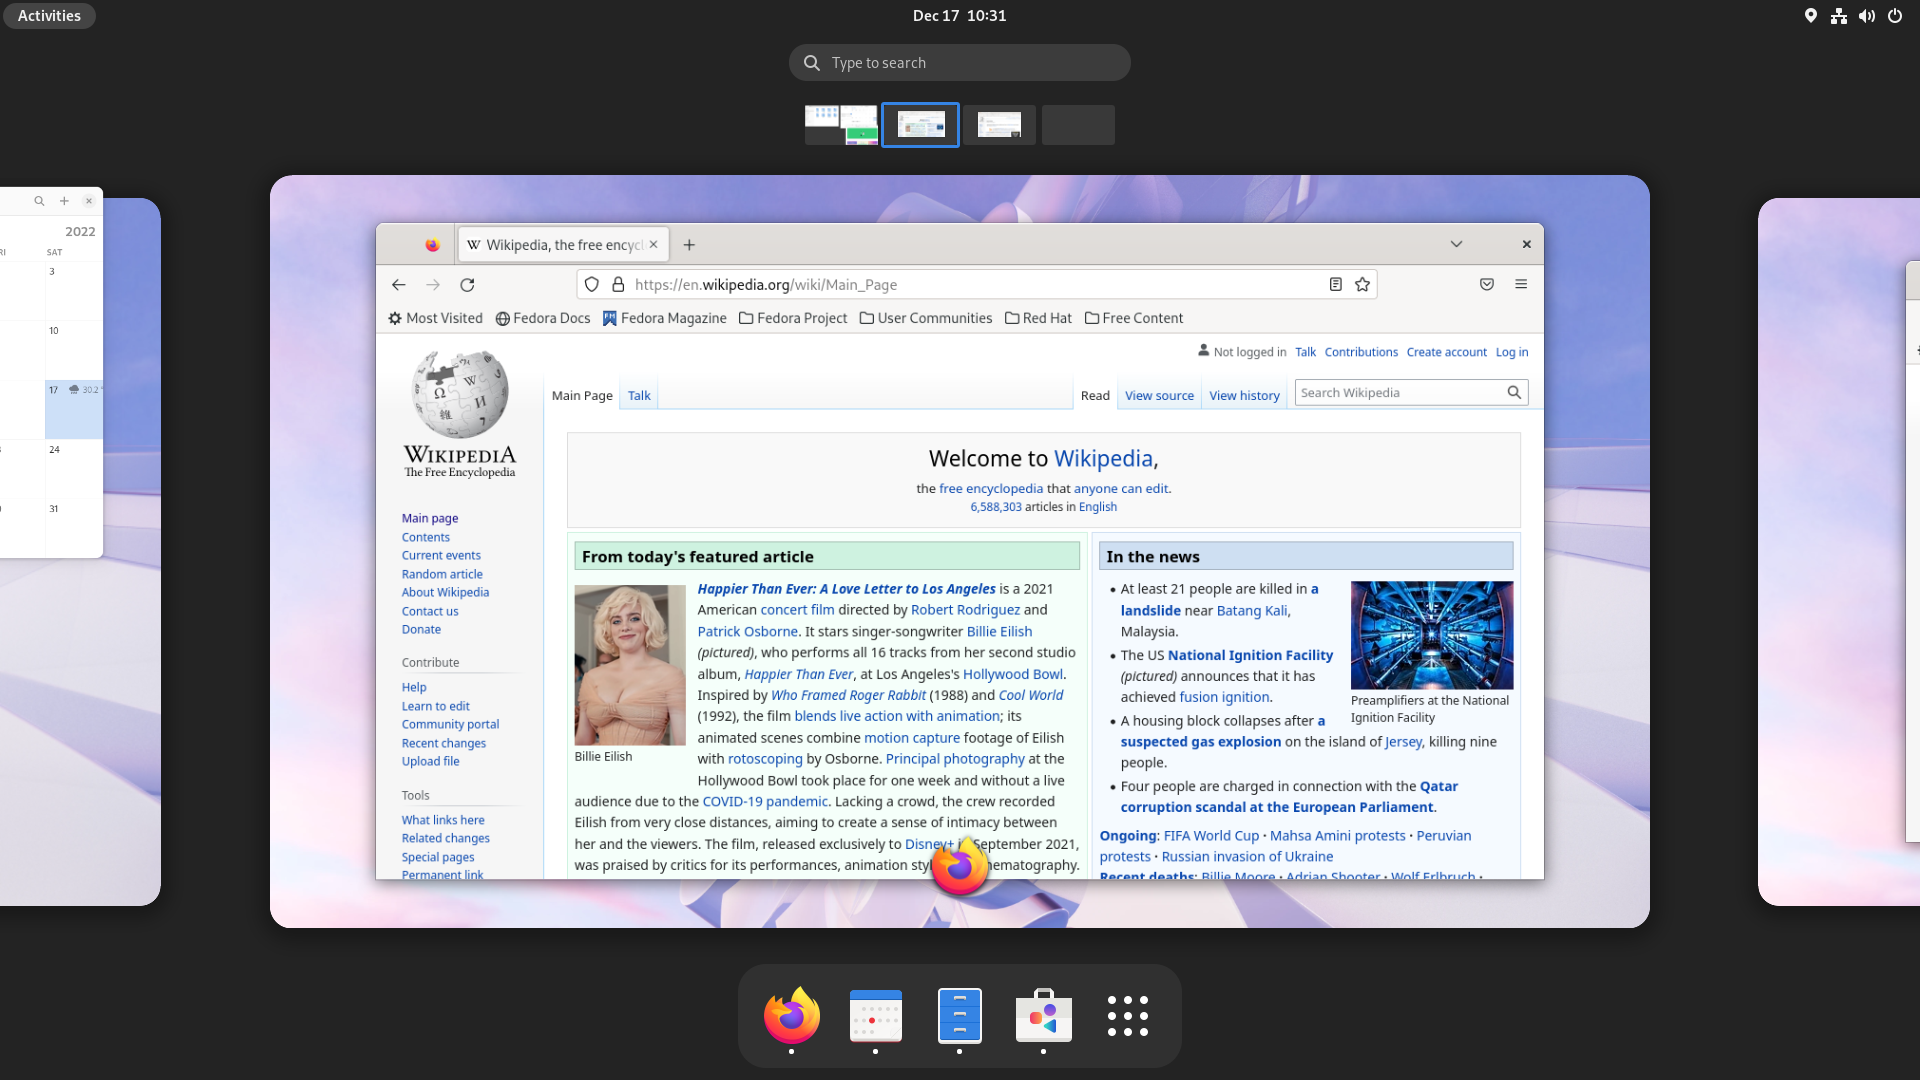Screen dimensions: 1920x1080
Task: Open a new tab with the plus button
Action: [x=689, y=245]
